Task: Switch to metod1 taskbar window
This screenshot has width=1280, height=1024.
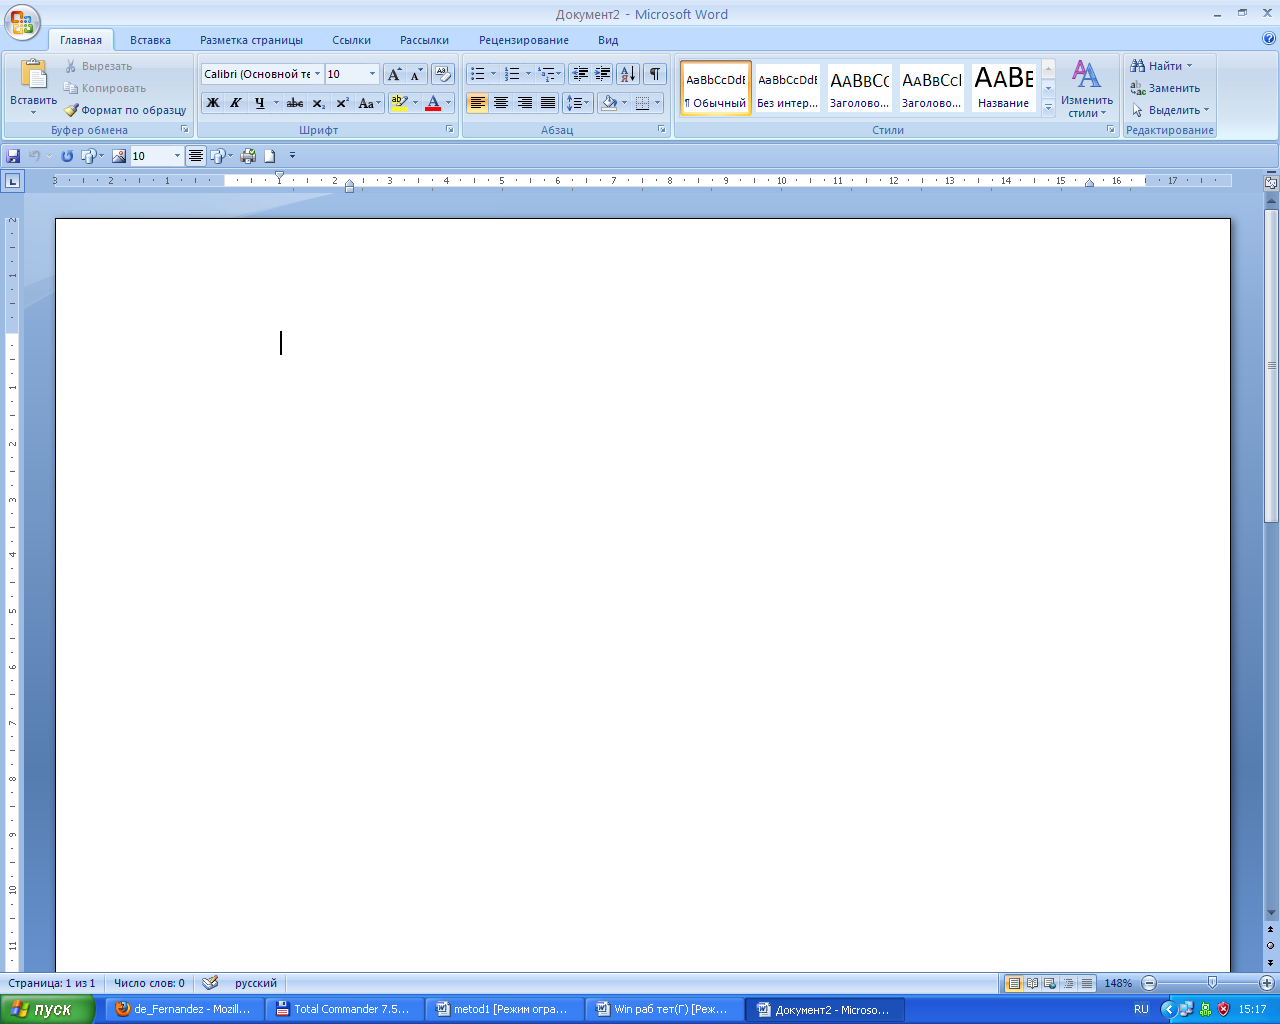Action: coord(506,1009)
